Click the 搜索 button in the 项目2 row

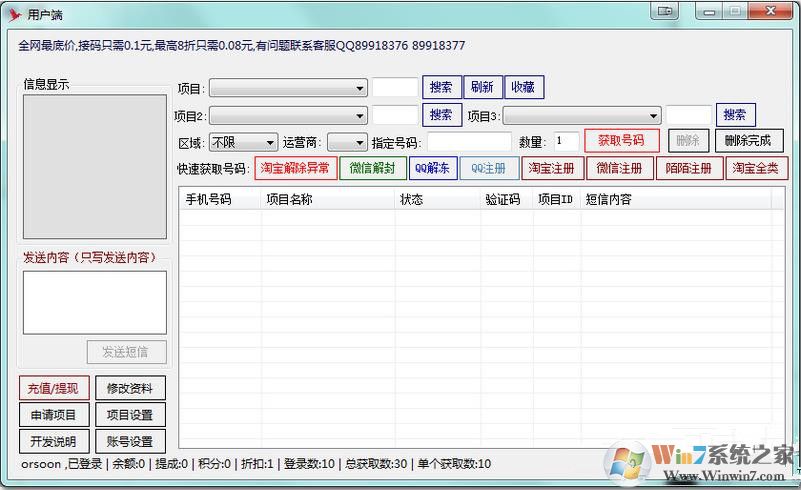441,115
